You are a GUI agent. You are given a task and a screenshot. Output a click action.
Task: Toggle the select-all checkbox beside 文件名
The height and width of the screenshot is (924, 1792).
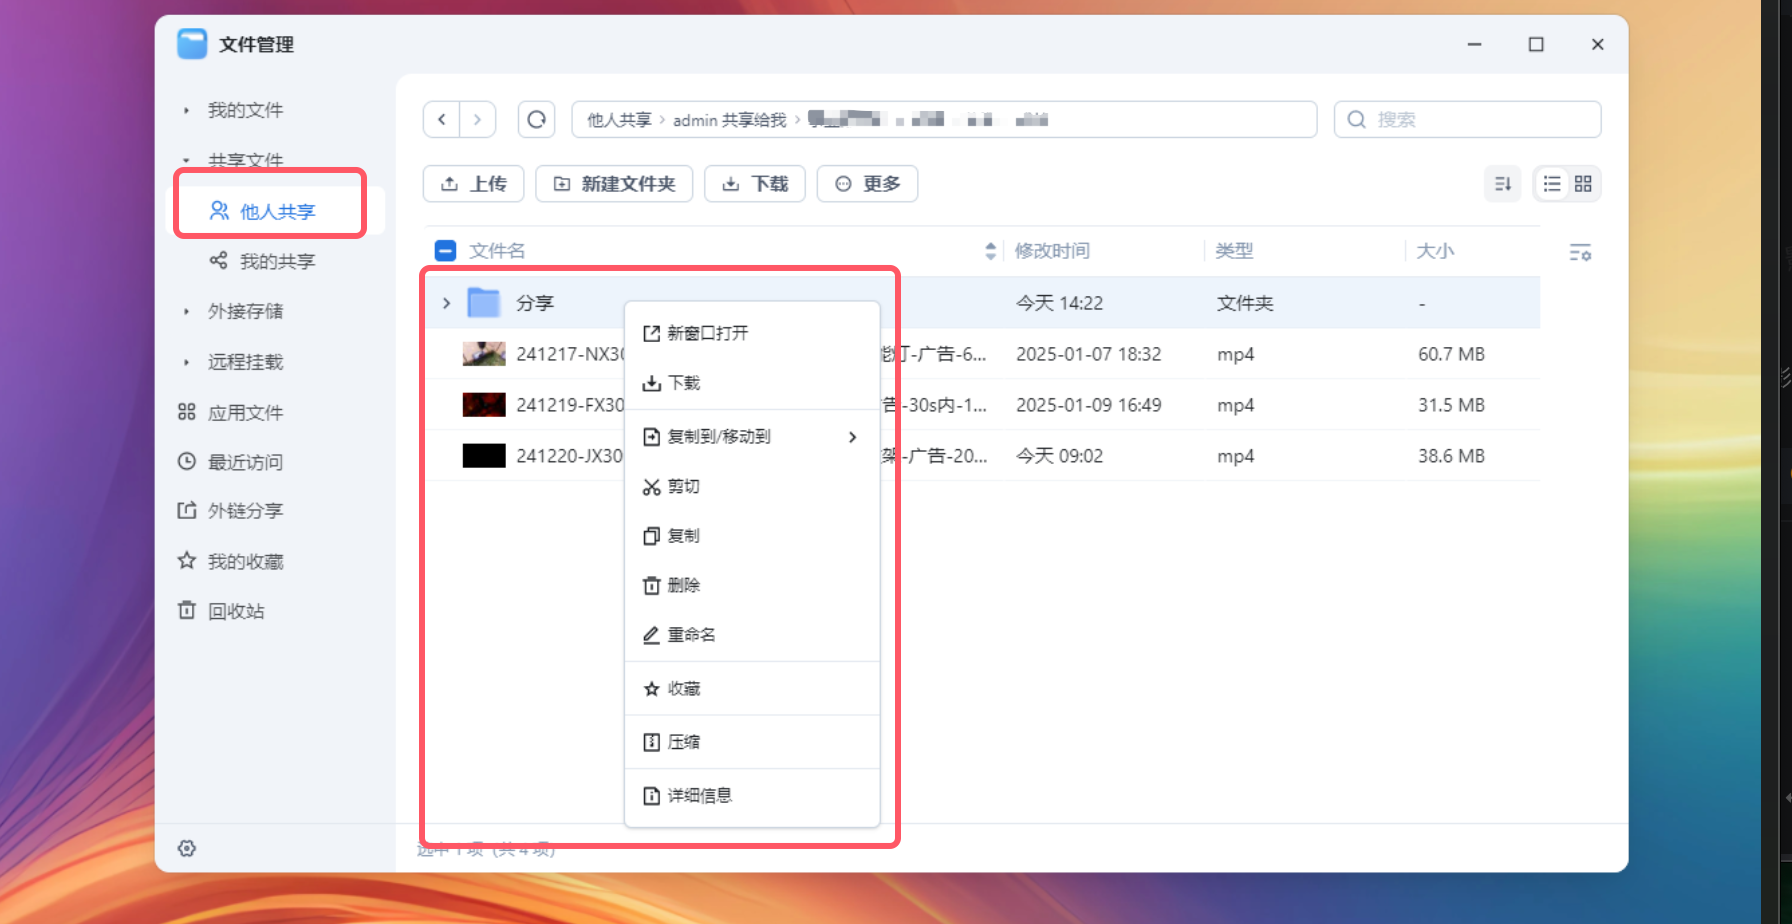coord(446,251)
